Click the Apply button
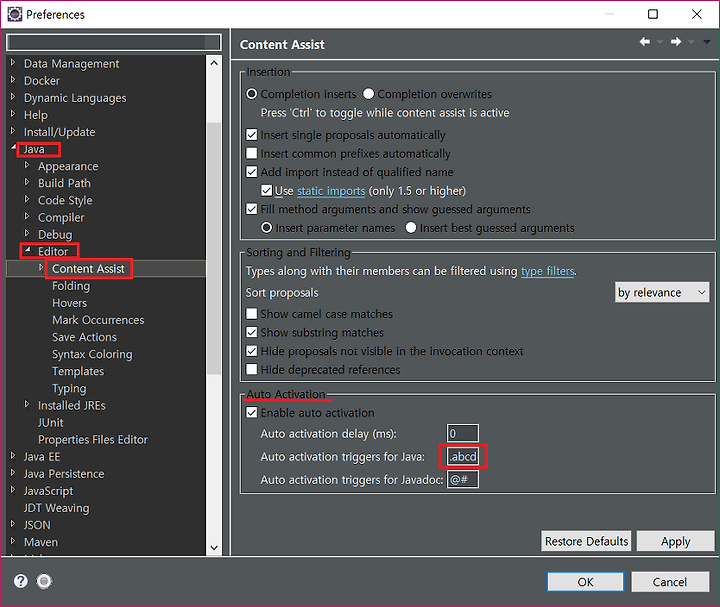The width and height of the screenshot is (720, 607). pyautogui.click(x=675, y=541)
